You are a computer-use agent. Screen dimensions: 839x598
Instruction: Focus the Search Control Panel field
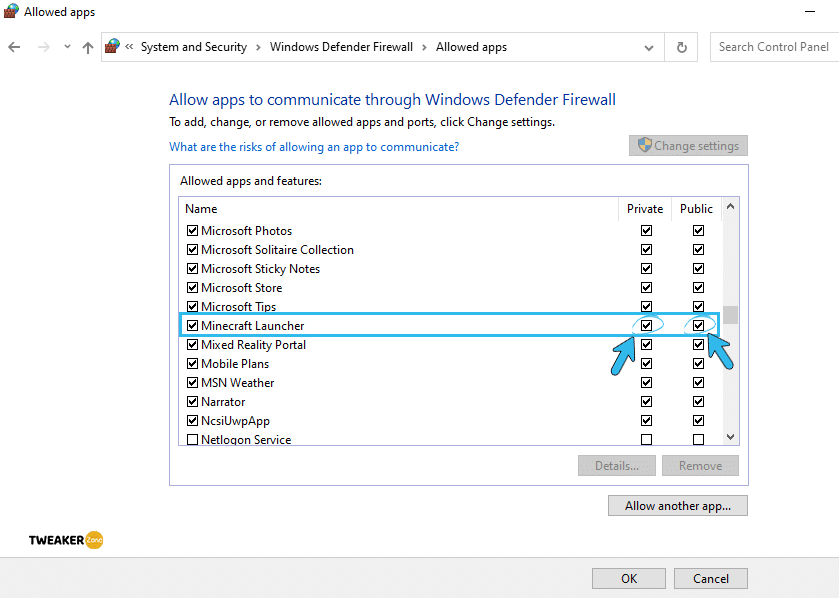click(x=774, y=47)
